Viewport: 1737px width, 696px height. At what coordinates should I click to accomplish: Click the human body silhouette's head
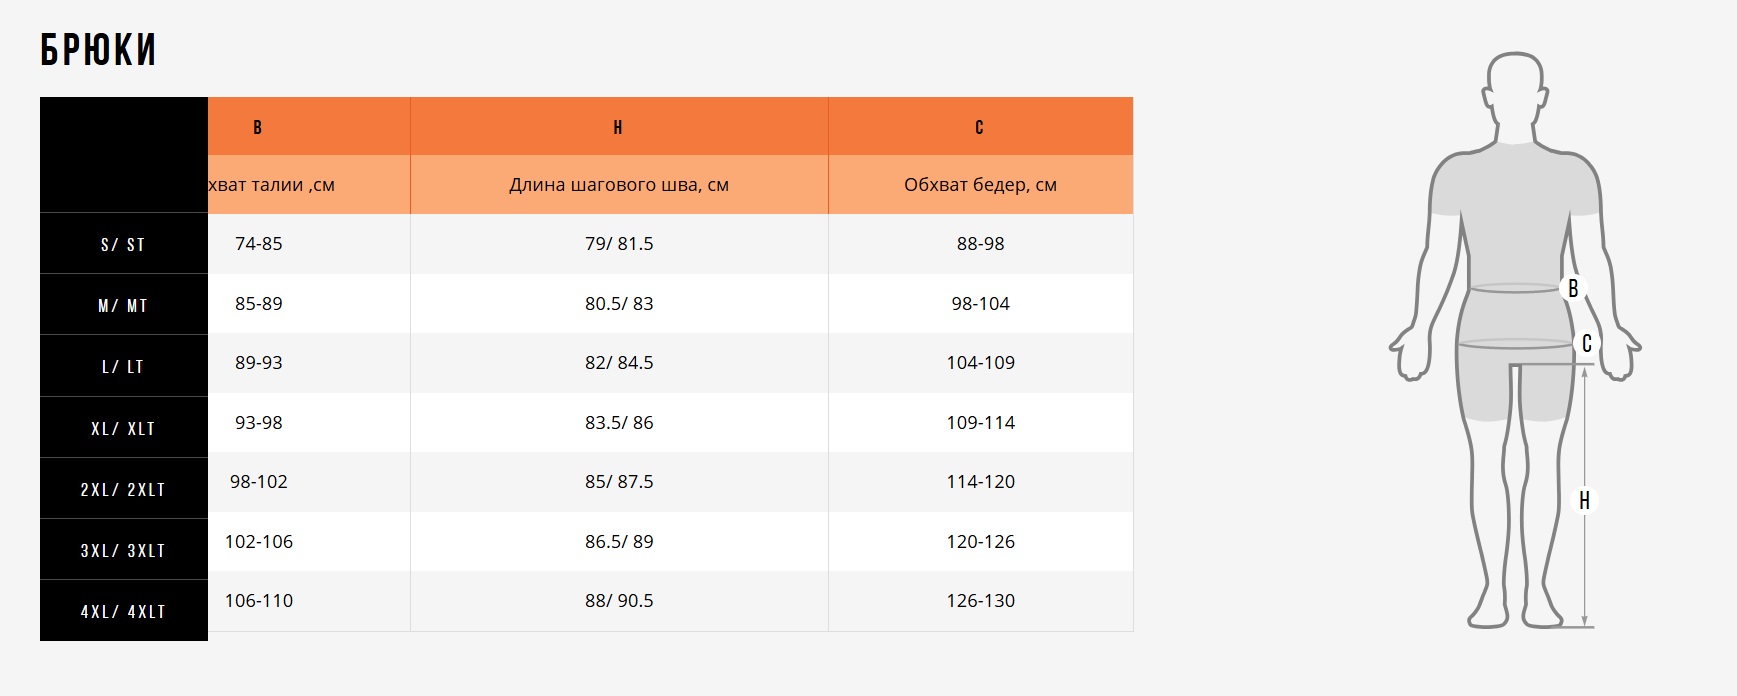(1516, 88)
